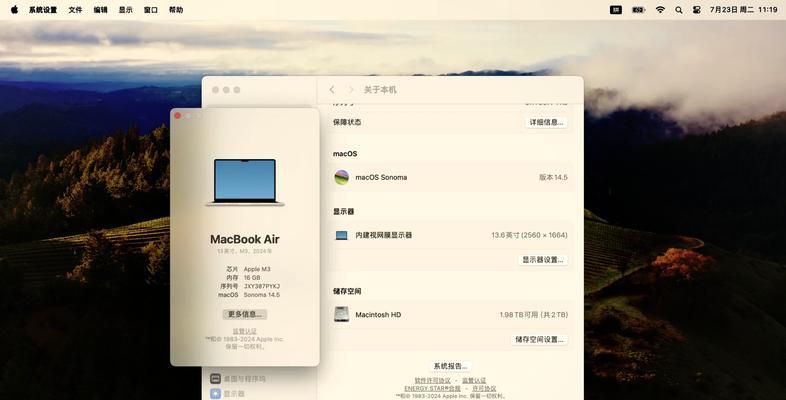Screen dimensions: 786x400
Task: Open the 软件许可协议 link
Action: 432,380
